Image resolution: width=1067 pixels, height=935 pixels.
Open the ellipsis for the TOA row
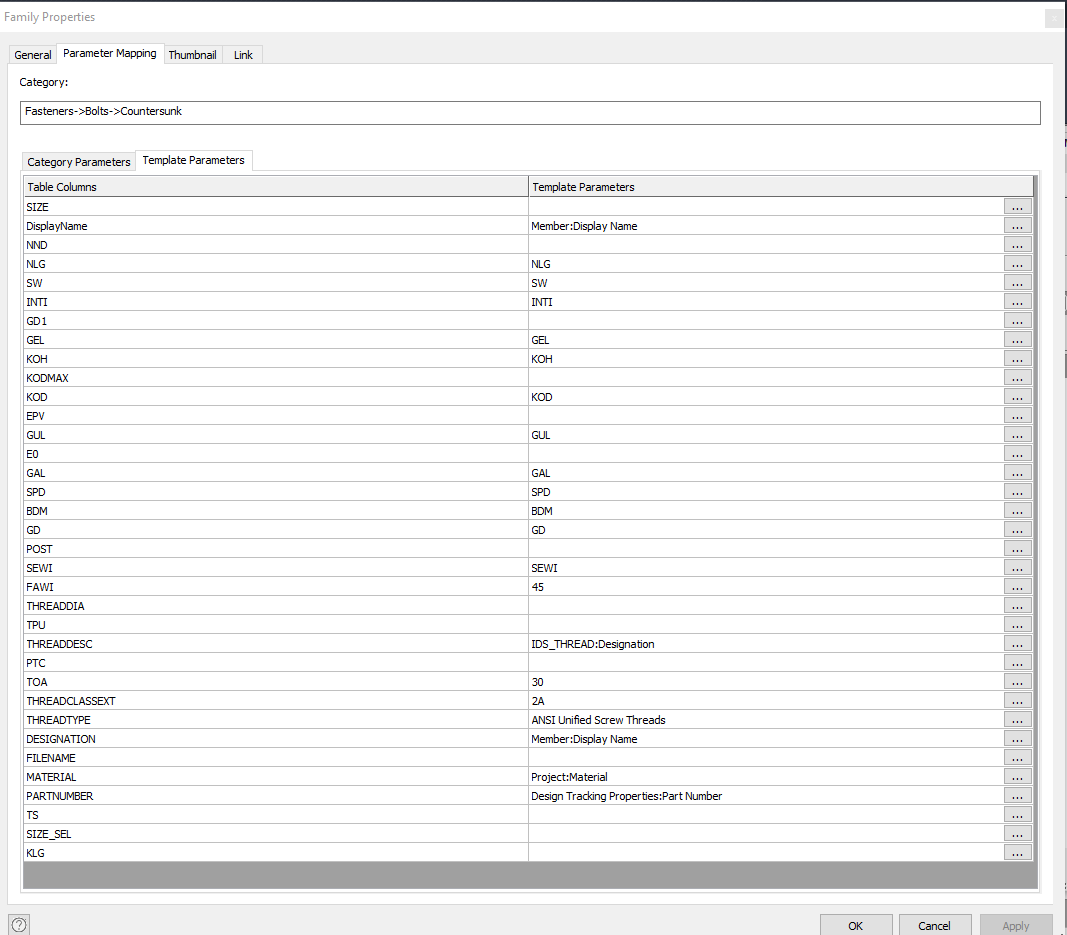click(1017, 681)
